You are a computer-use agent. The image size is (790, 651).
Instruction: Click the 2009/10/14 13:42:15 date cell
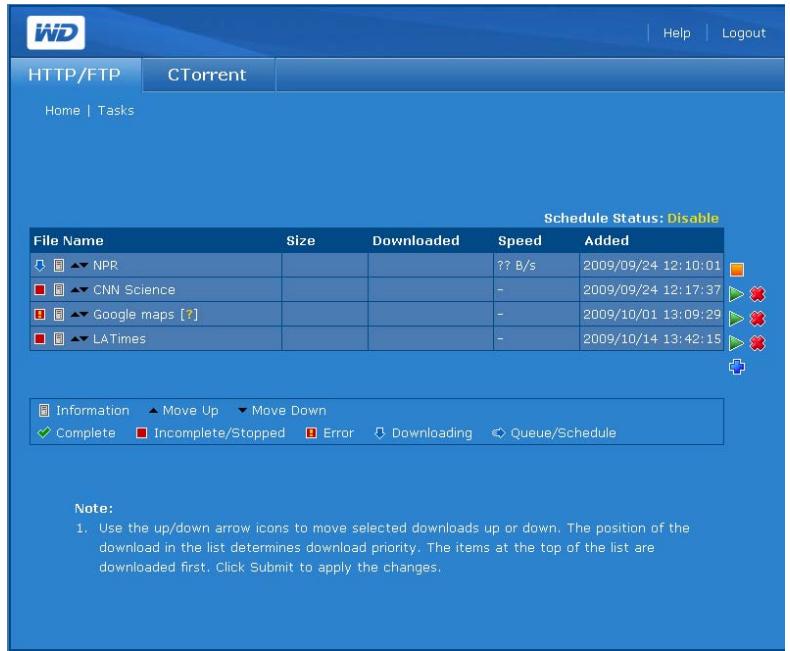pyautogui.click(x=652, y=339)
